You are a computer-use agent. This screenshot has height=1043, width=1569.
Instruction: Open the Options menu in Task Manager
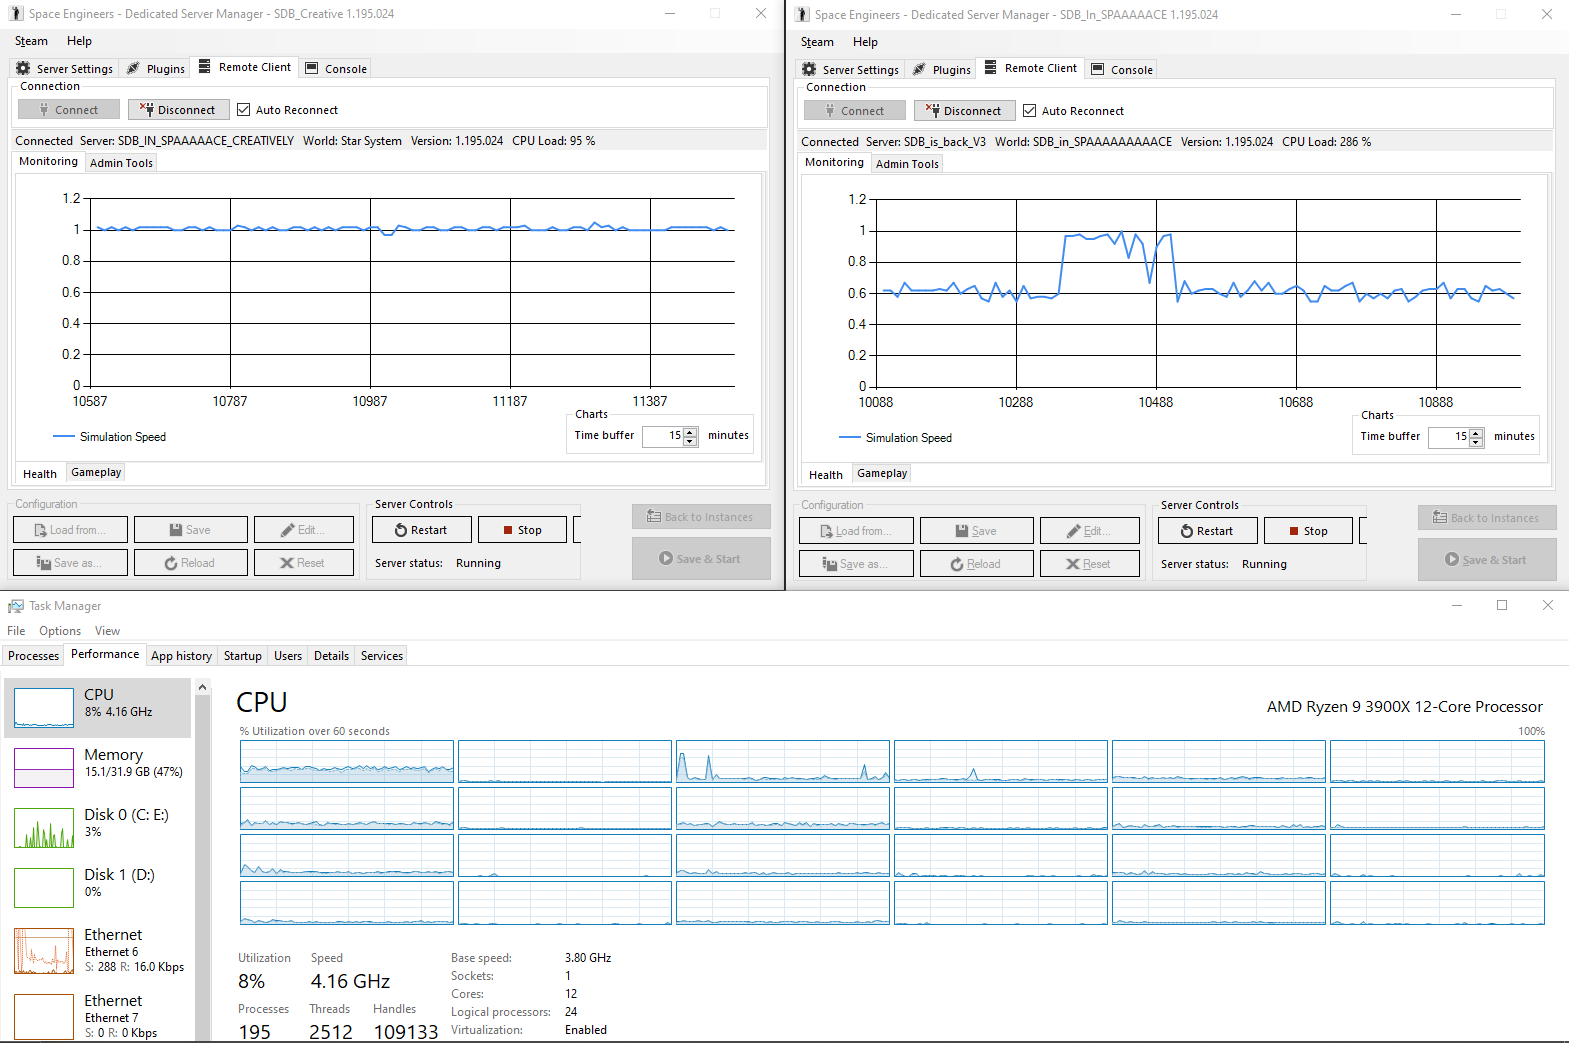click(x=60, y=631)
